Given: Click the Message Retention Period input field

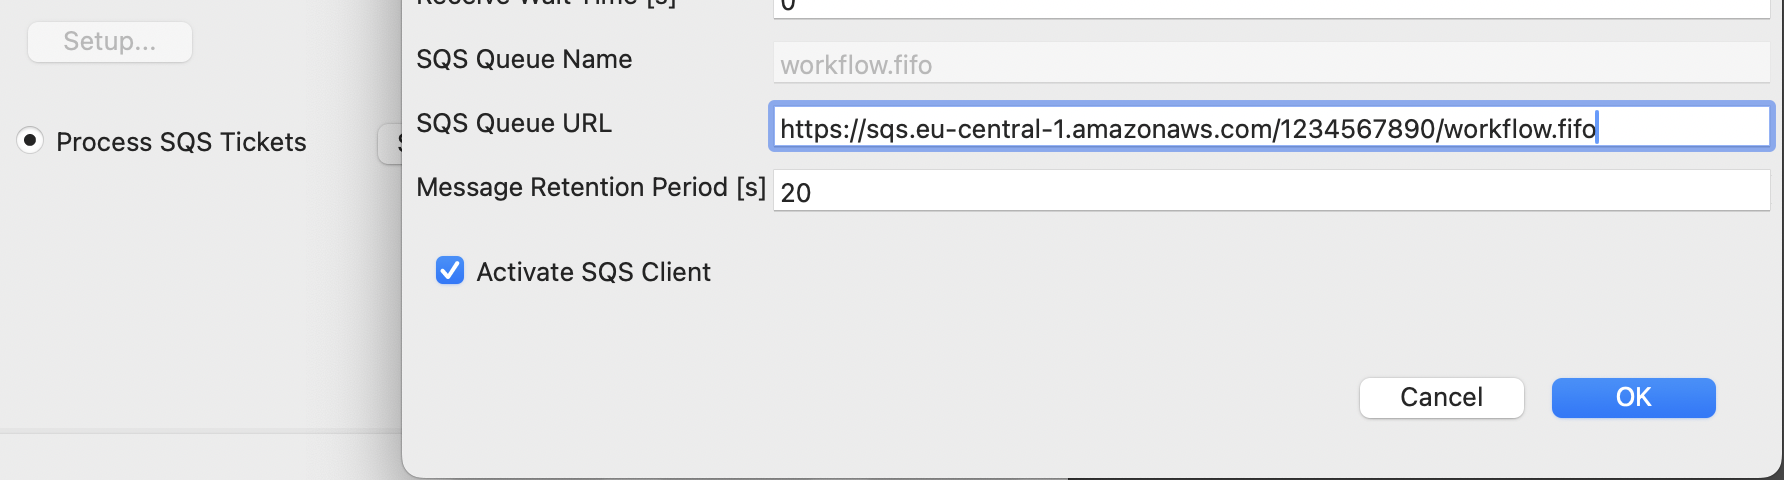Looking at the screenshot, I should 1270,191.
